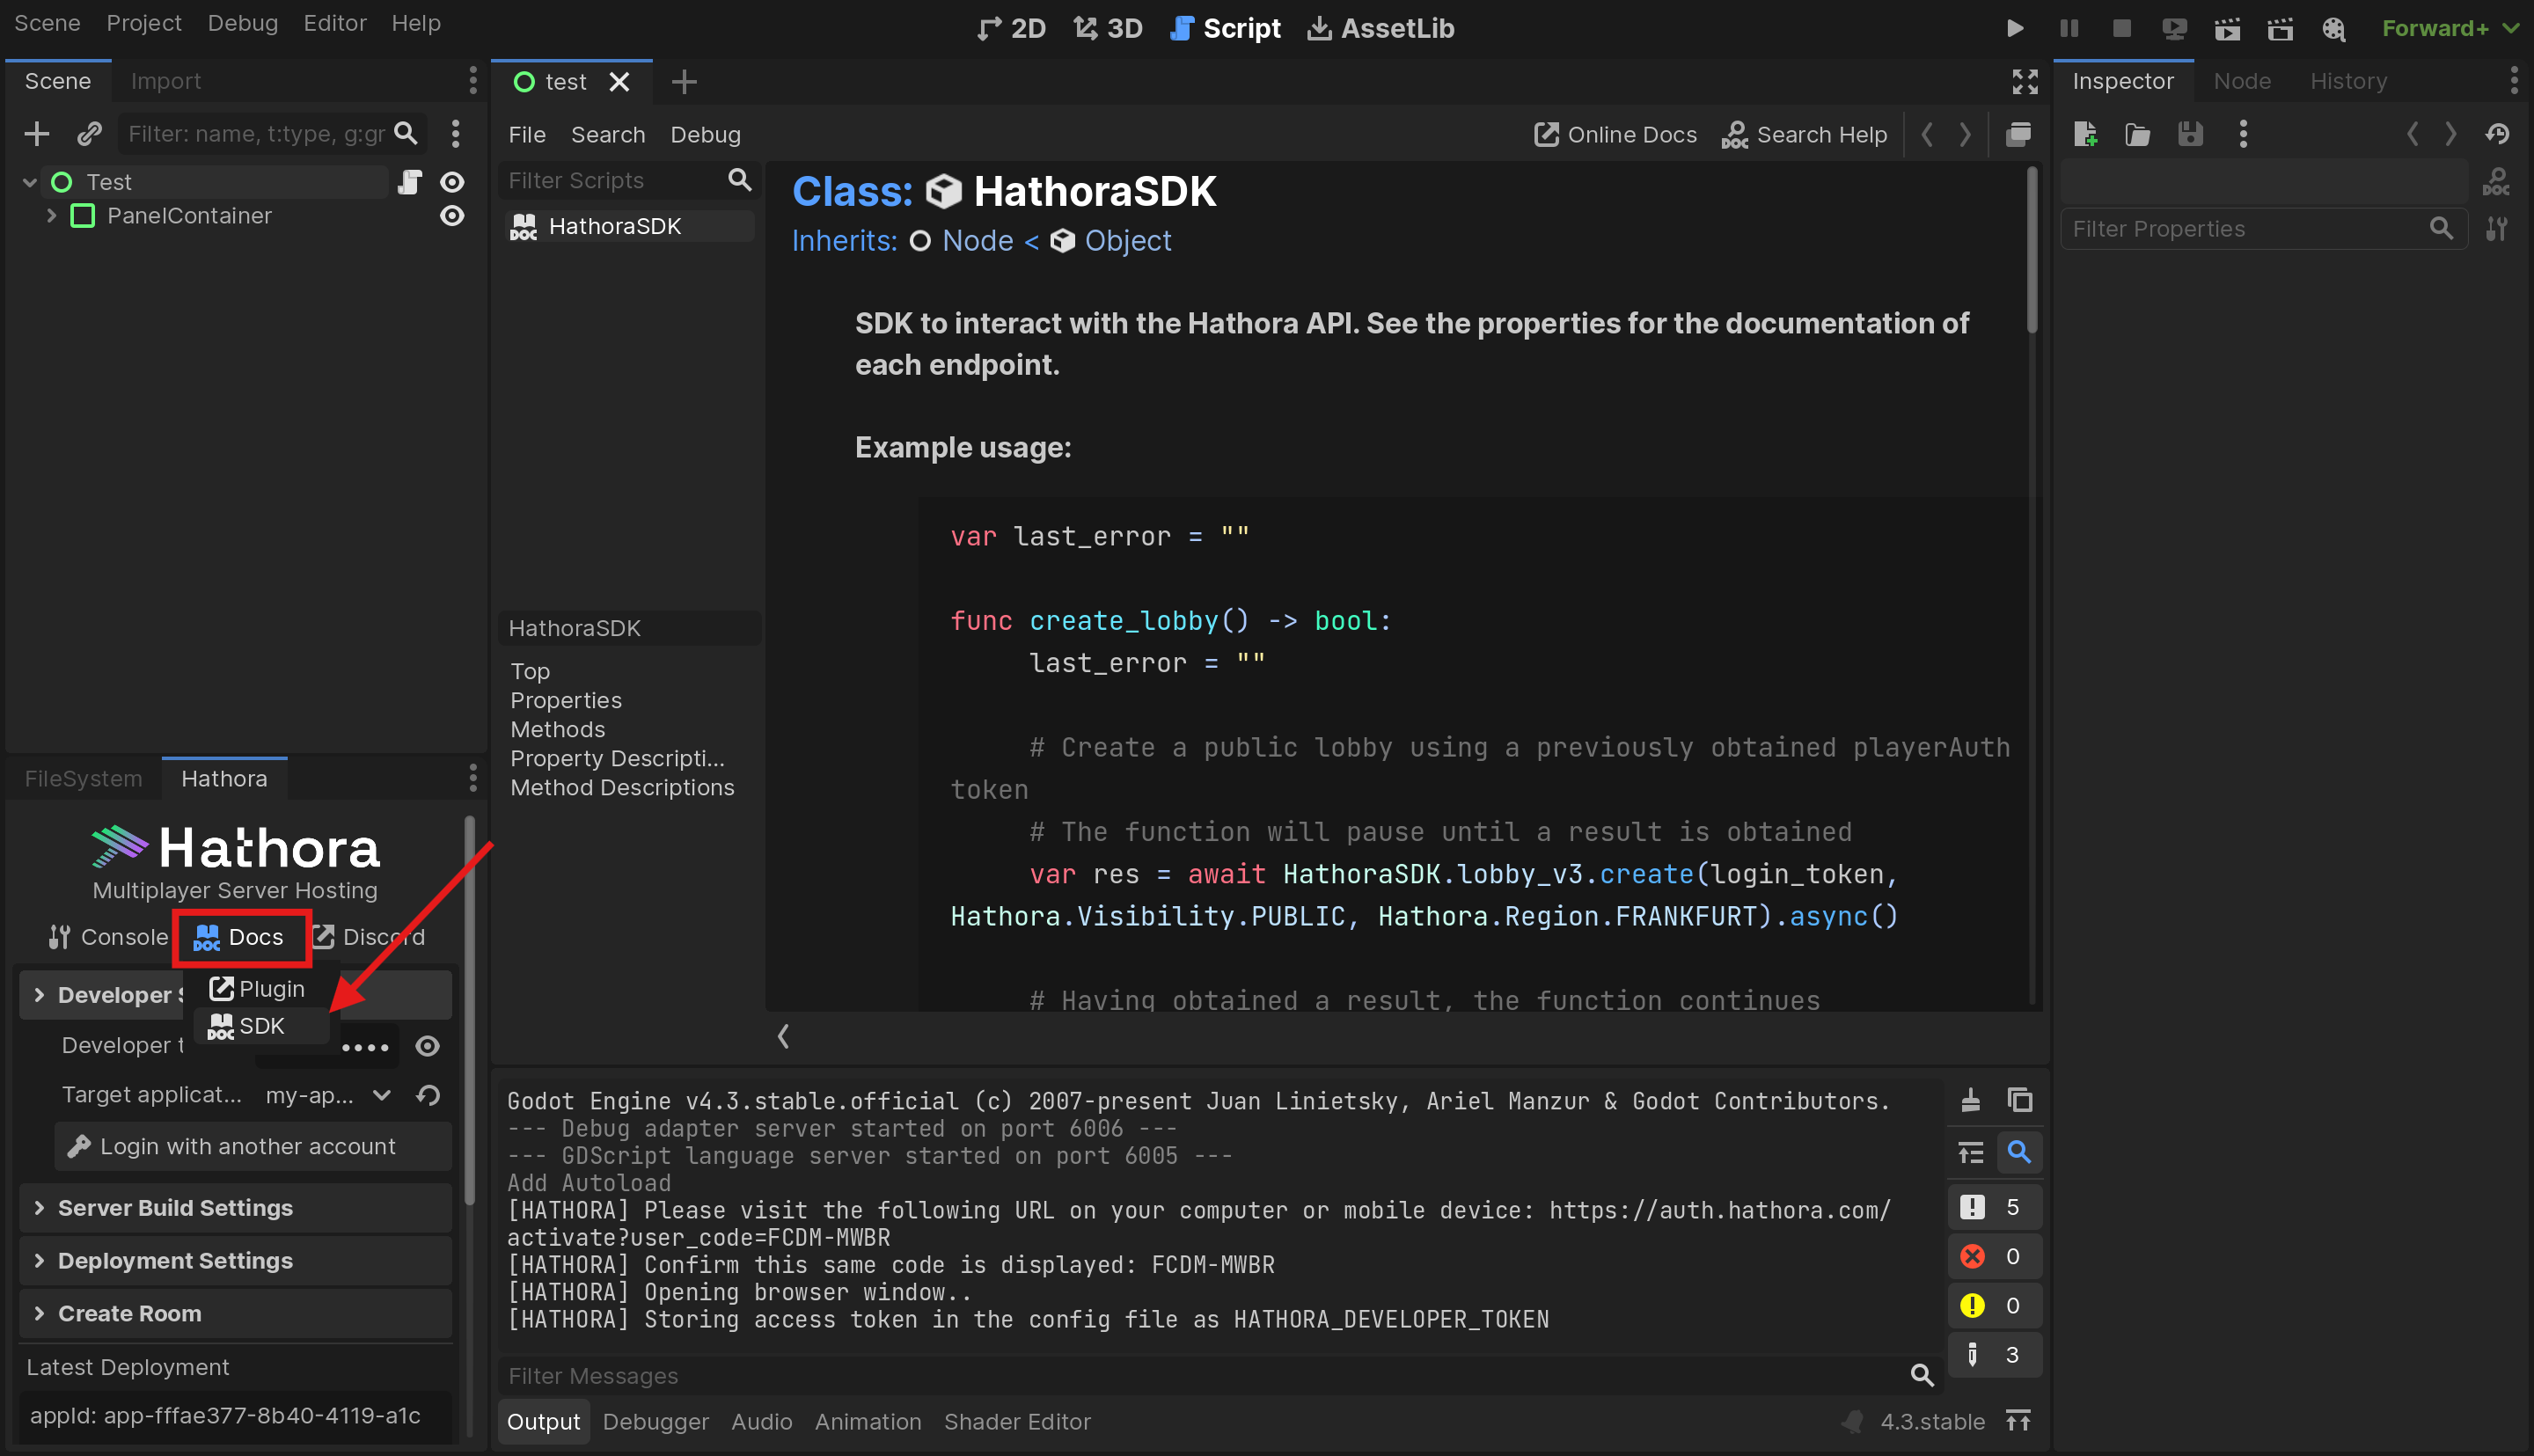Select SDK from the Docs menu
The width and height of the screenshot is (2534, 1456).
tap(260, 1026)
